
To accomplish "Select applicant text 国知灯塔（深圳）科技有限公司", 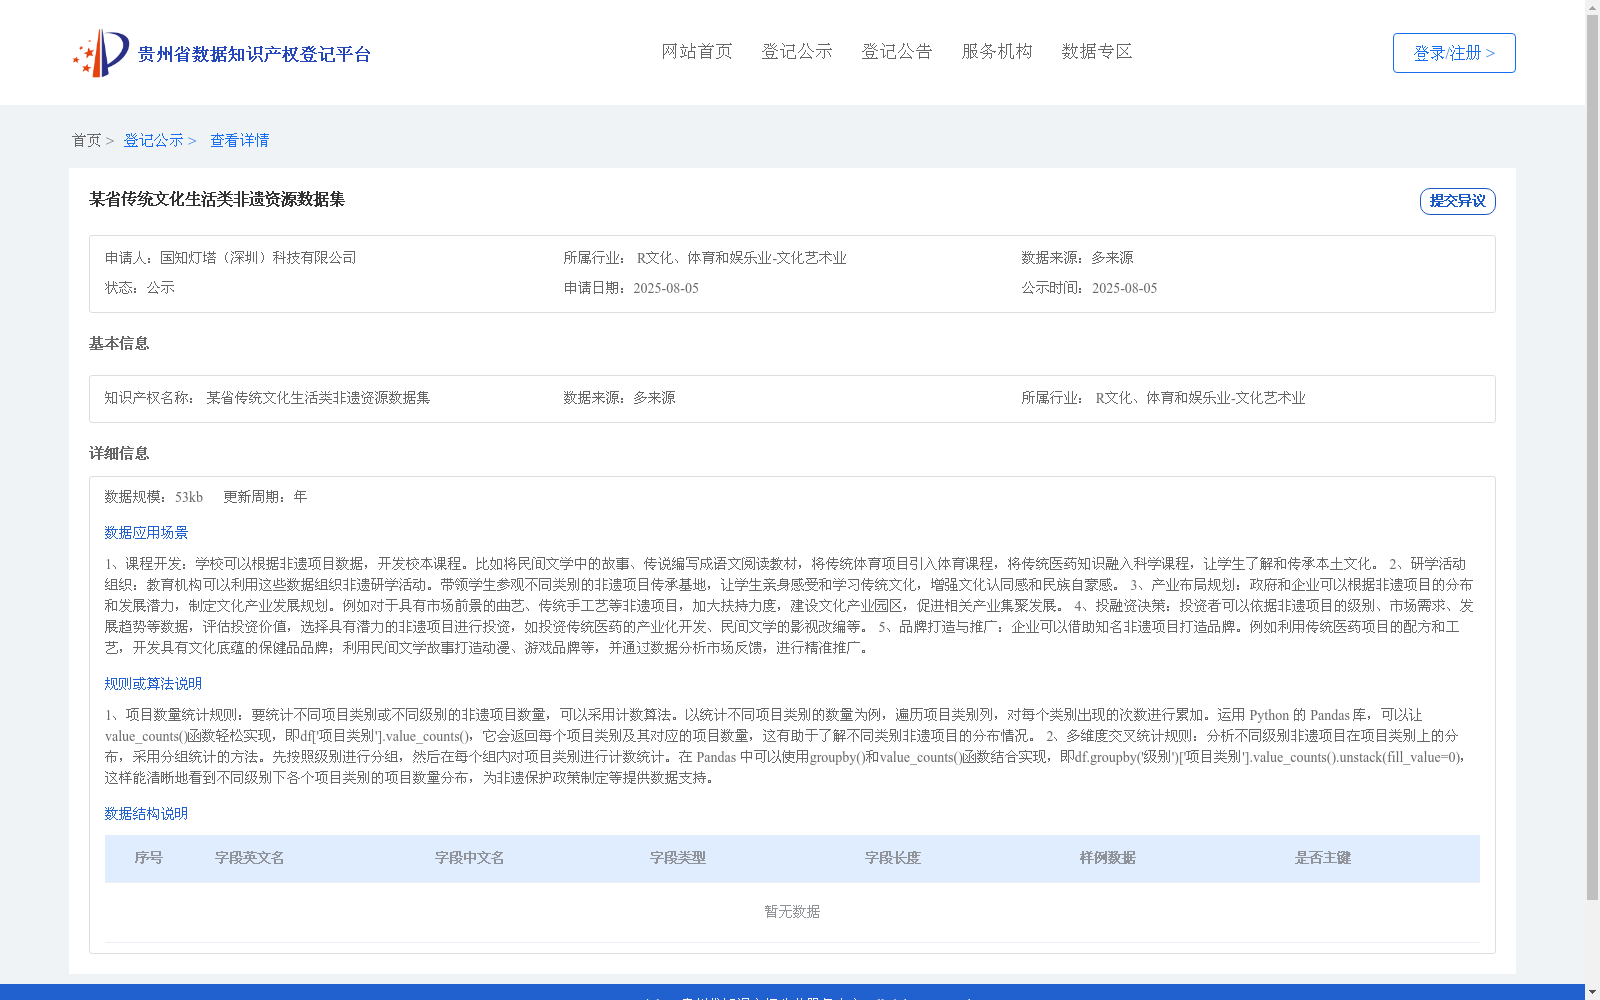I will click(258, 258).
